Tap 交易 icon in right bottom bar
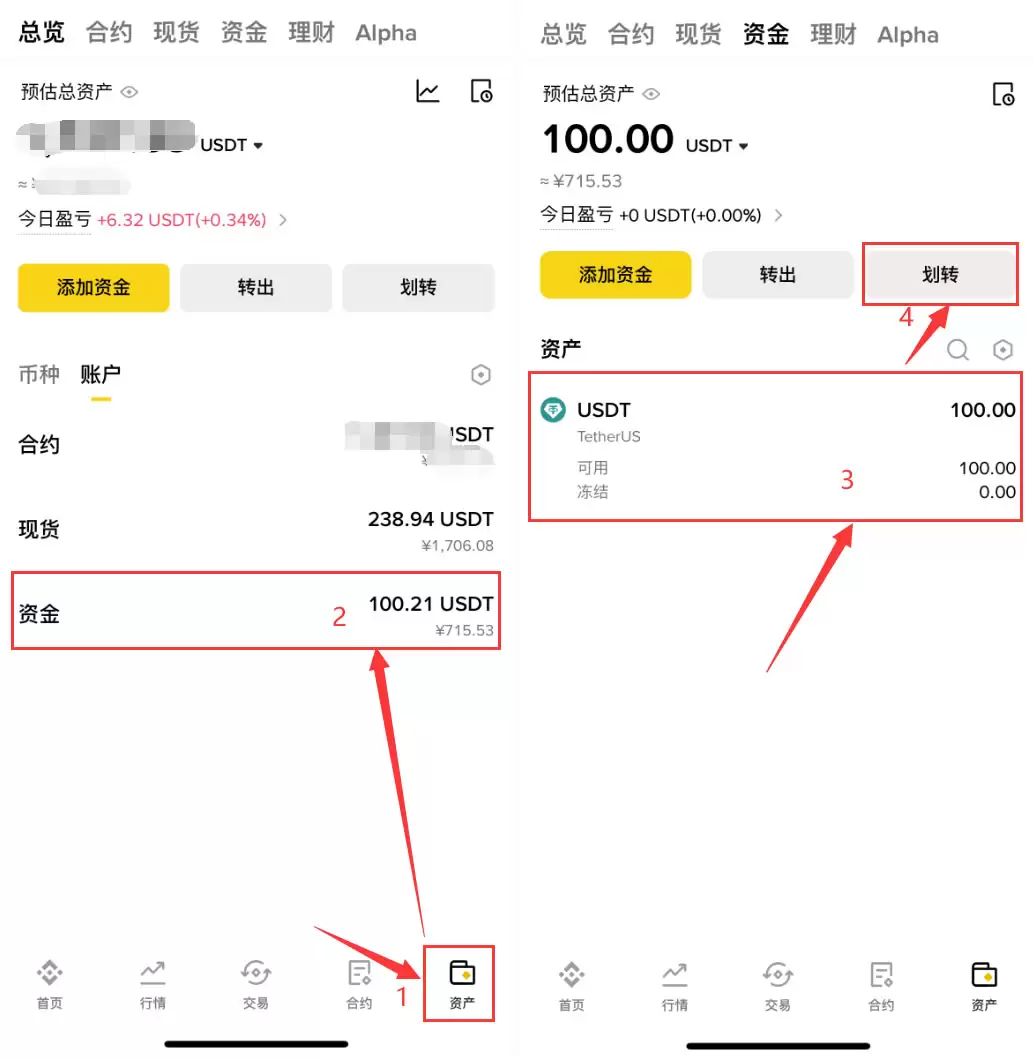This screenshot has width=1035, height=1060. click(777, 986)
